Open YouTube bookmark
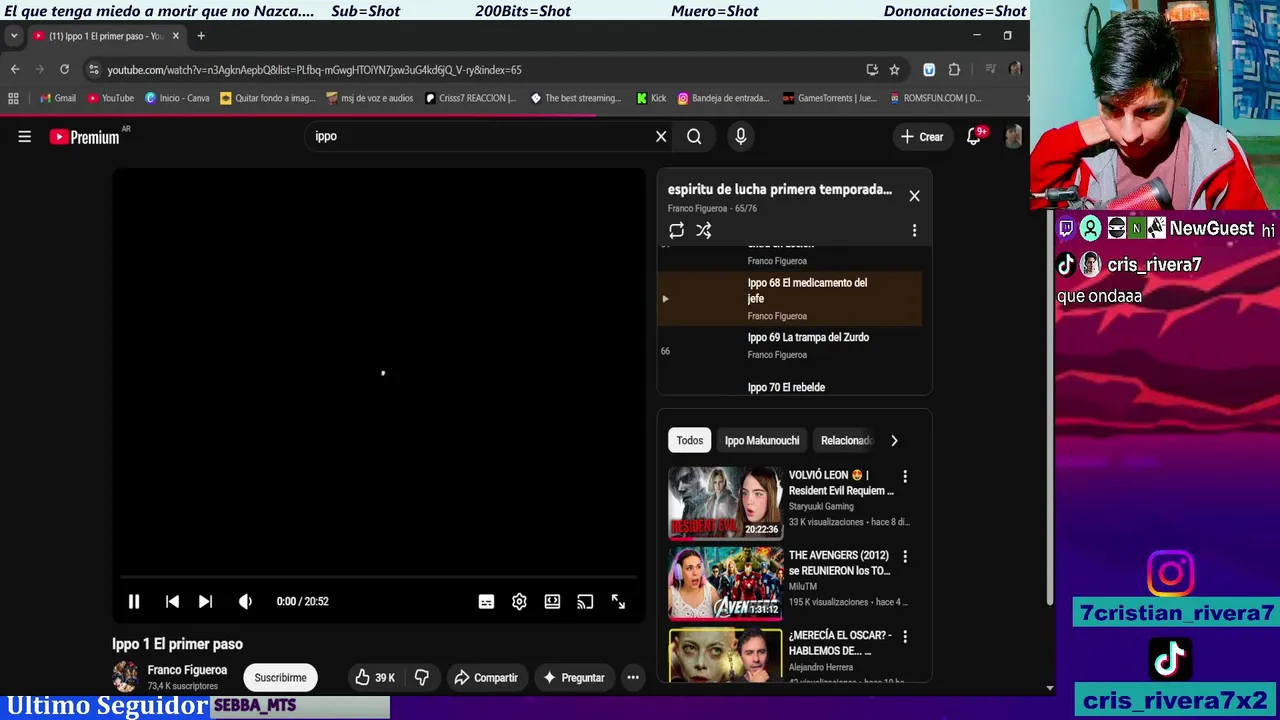The width and height of the screenshot is (1280, 720). click(111, 98)
